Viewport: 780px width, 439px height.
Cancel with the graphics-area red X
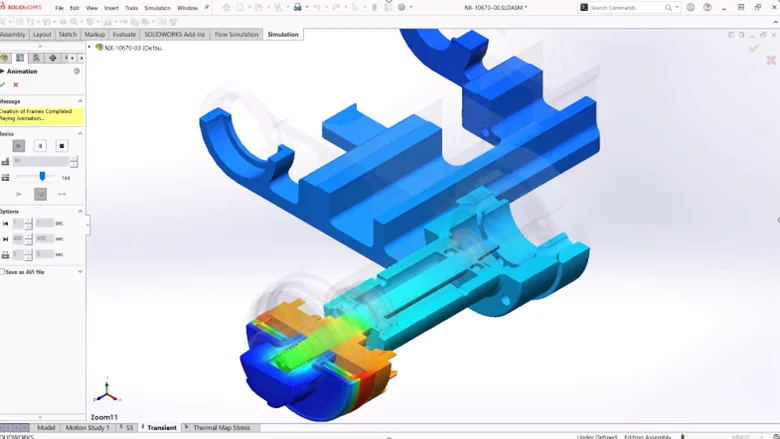[771, 60]
